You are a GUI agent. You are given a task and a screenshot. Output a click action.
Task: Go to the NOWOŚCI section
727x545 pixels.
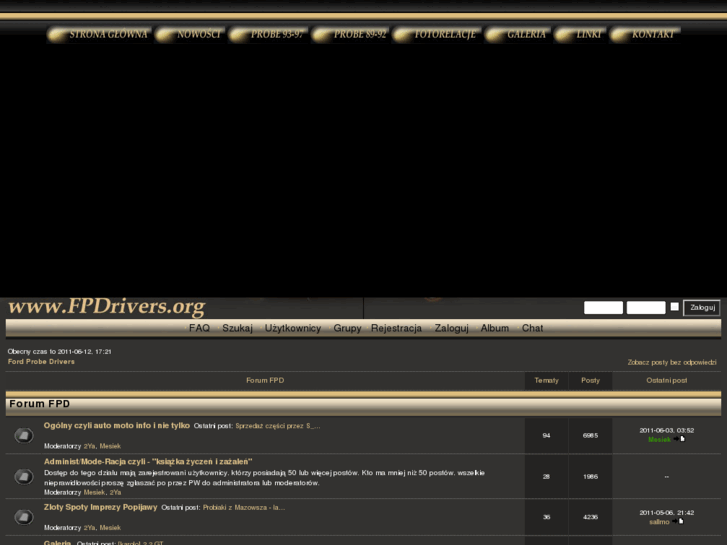[190, 34]
